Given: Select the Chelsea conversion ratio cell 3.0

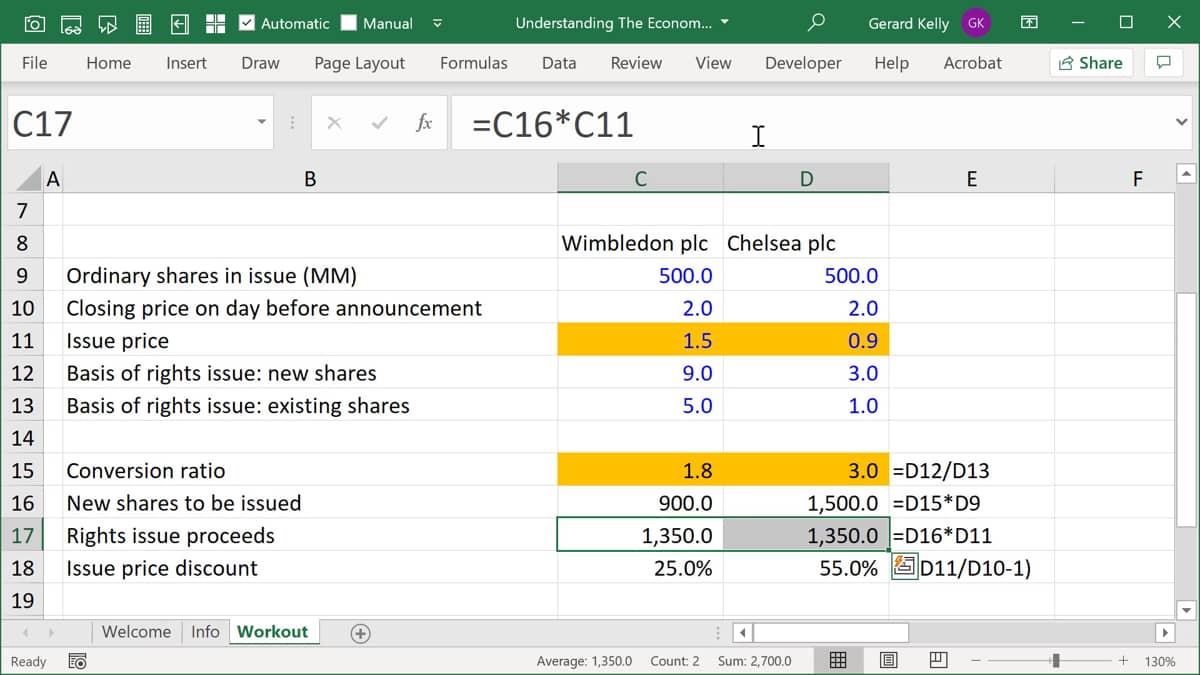Looking at the screenshot, I should click(806, 471).
